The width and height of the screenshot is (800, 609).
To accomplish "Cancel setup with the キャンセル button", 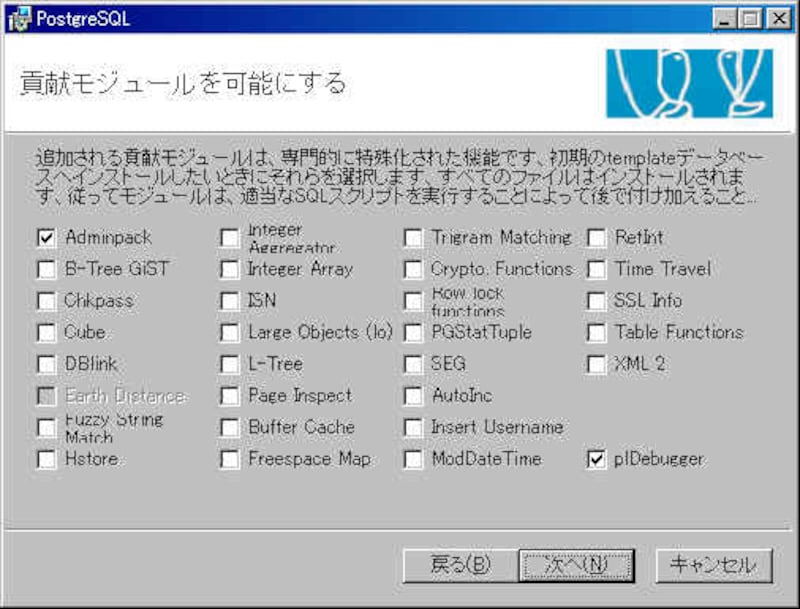I will click(714, 565).
